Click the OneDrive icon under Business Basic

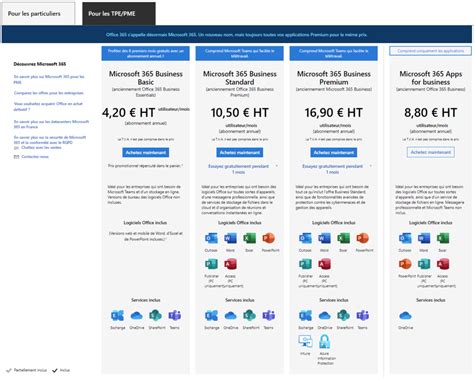click(x=136, y=315)
